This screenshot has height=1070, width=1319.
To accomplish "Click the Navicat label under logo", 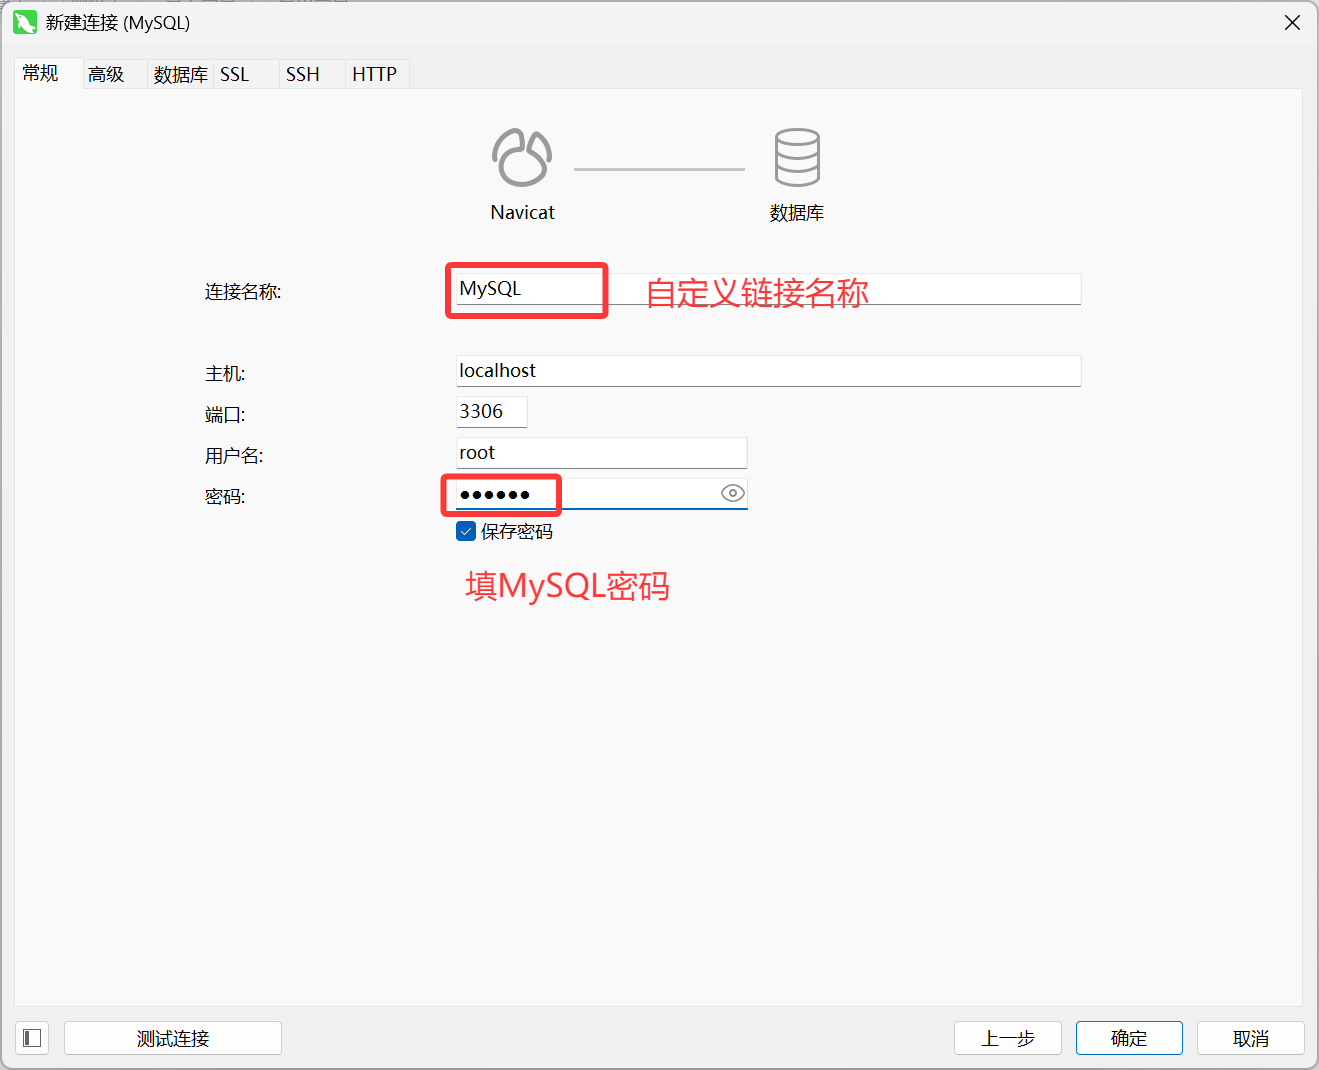I will (522, 213).
